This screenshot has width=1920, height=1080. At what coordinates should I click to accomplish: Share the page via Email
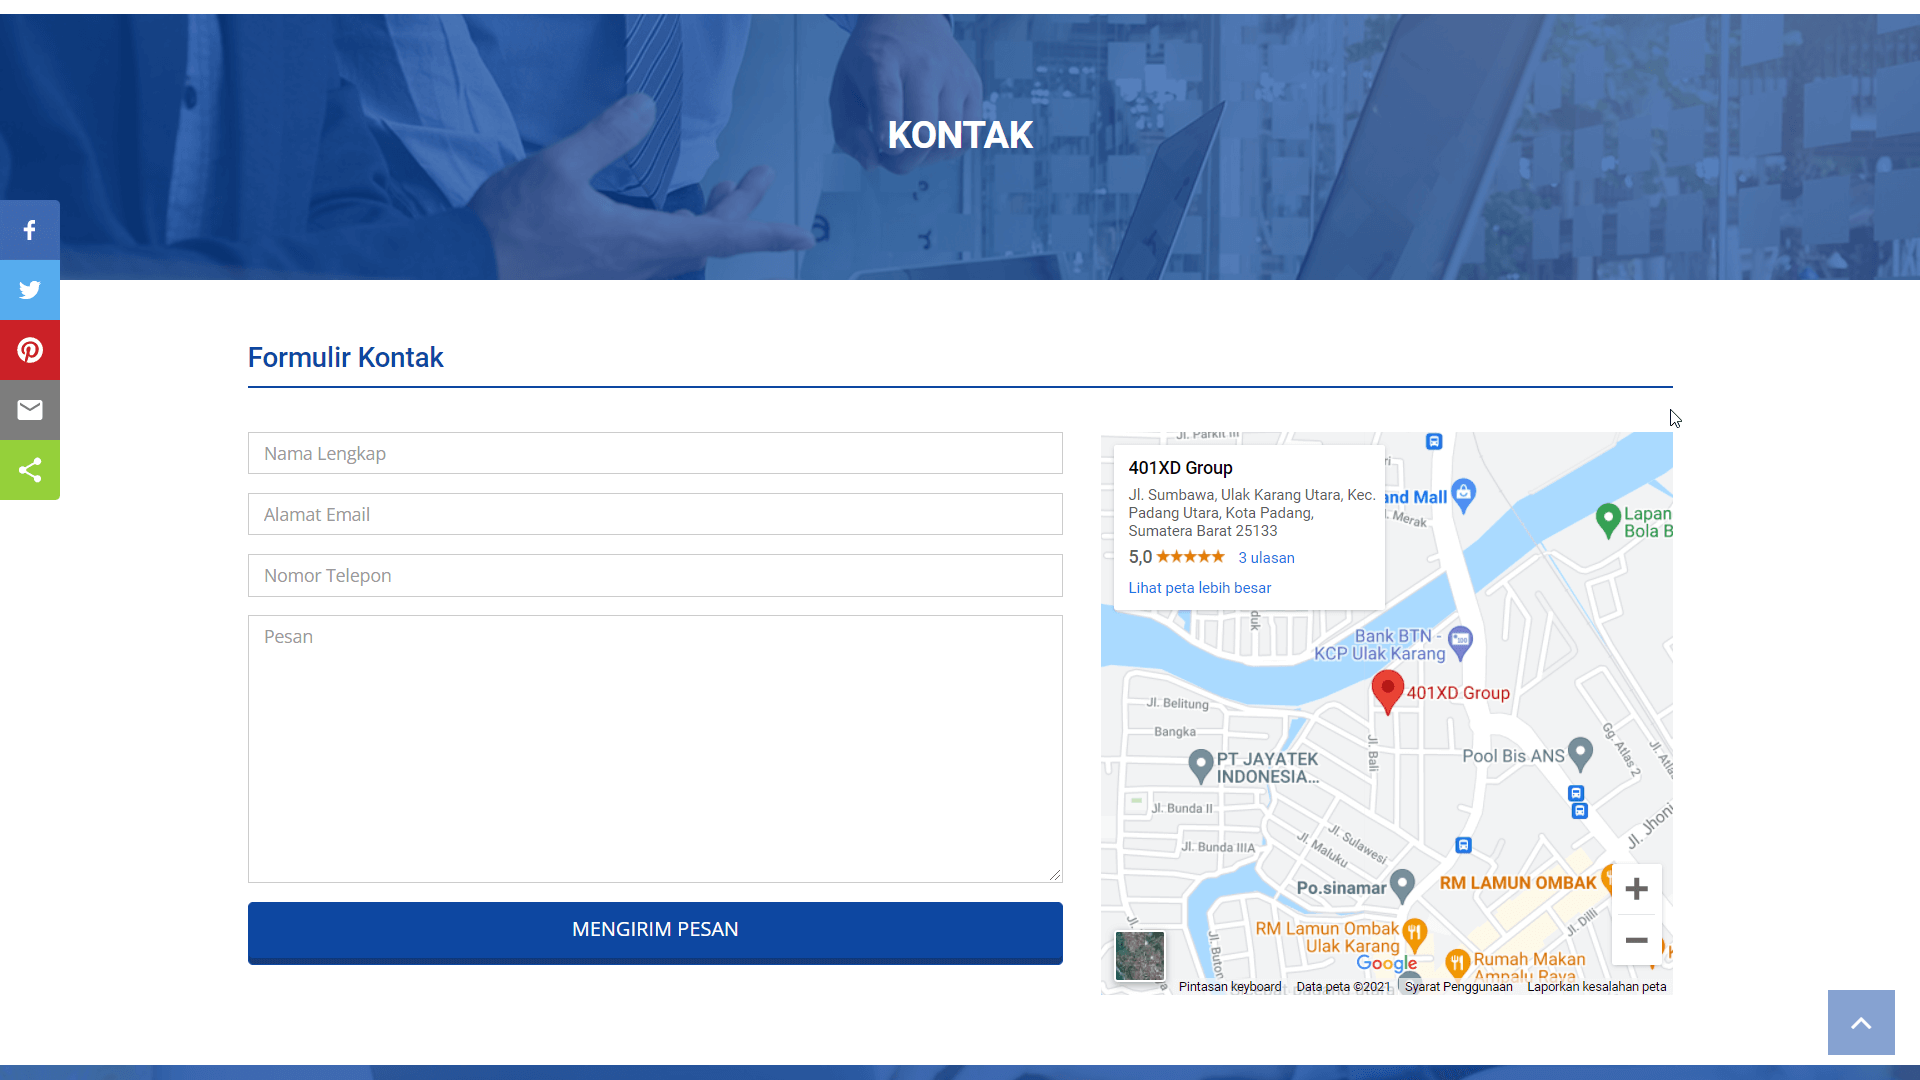point(29,409)
